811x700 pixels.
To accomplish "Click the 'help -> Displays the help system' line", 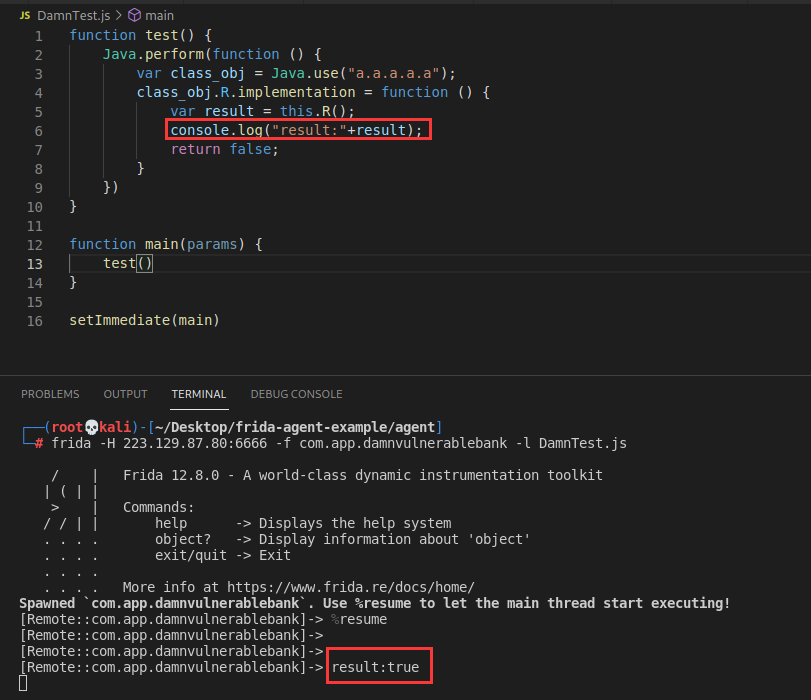I will click(303, 523).
